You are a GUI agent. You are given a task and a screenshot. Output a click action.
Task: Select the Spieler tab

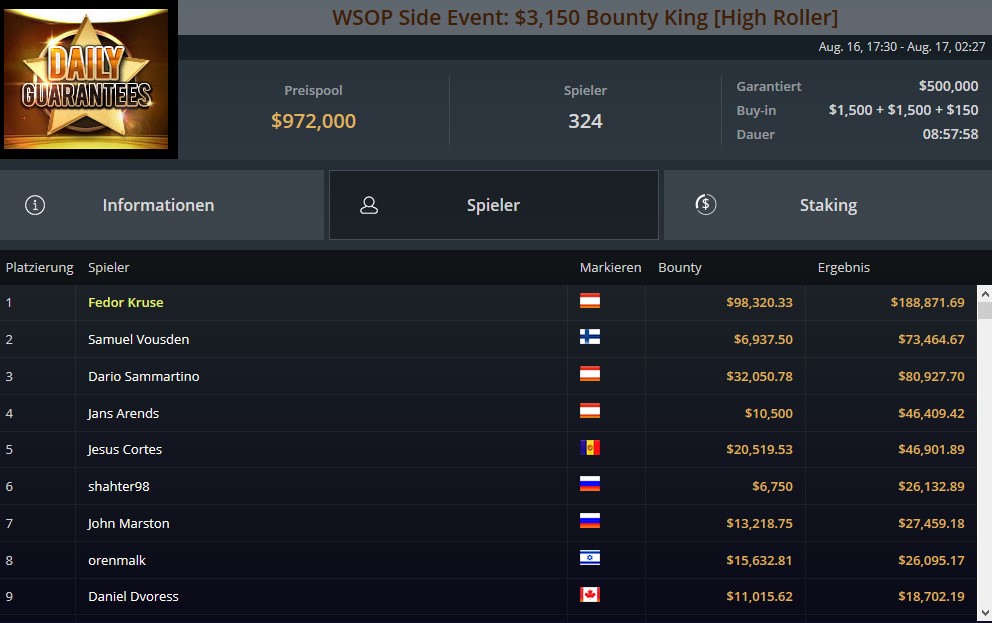coord(493,205)
